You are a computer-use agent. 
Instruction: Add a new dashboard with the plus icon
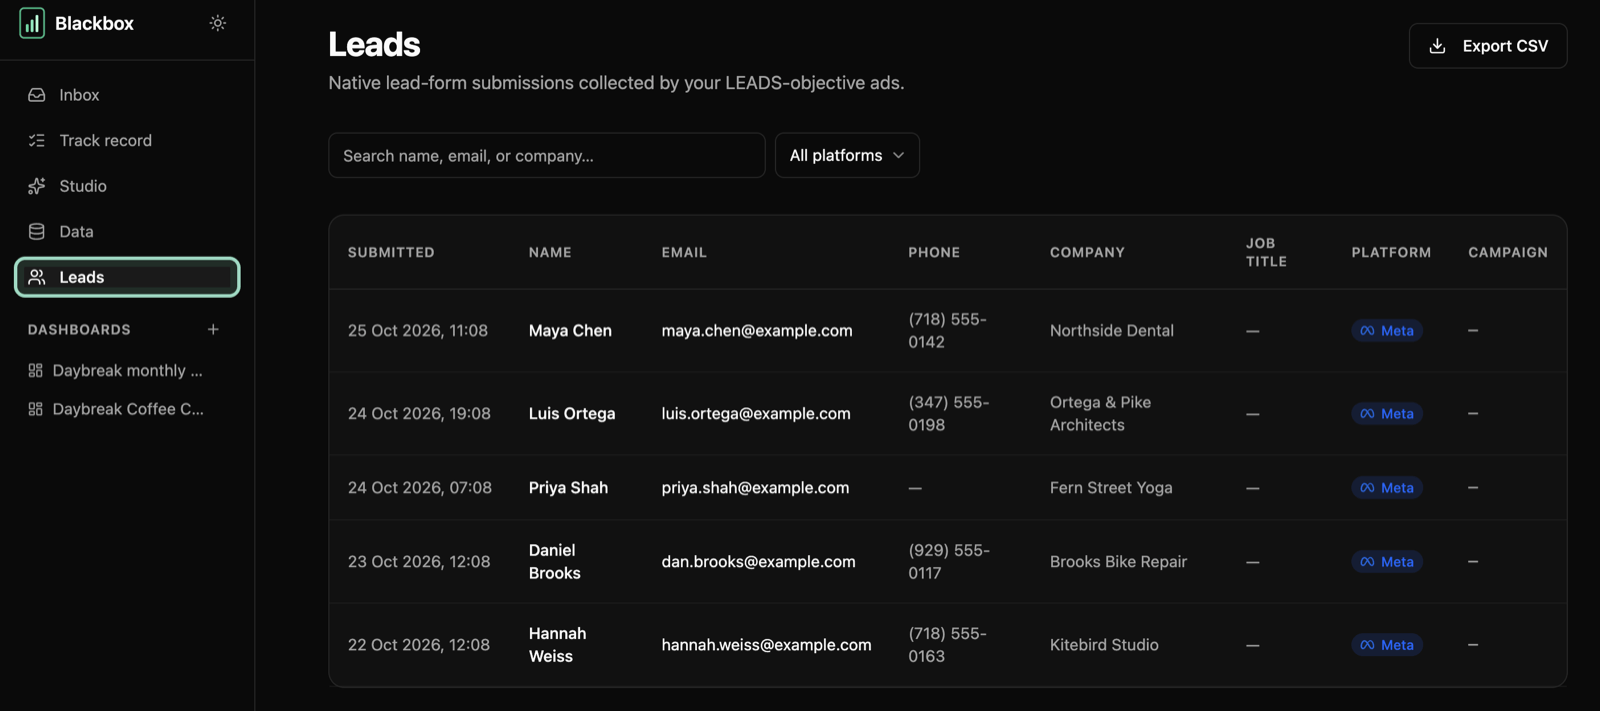pos(213,329)
